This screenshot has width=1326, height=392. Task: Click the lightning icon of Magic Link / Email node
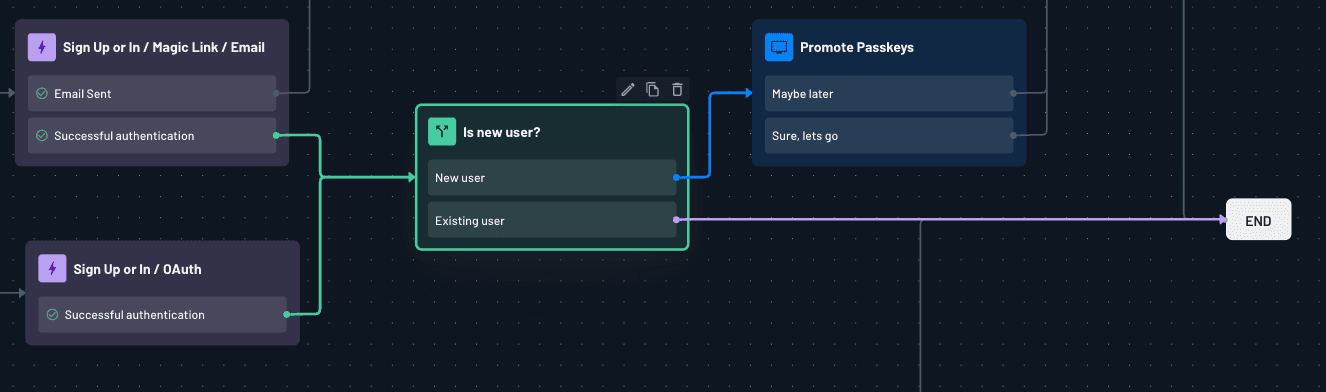[42, 47]
